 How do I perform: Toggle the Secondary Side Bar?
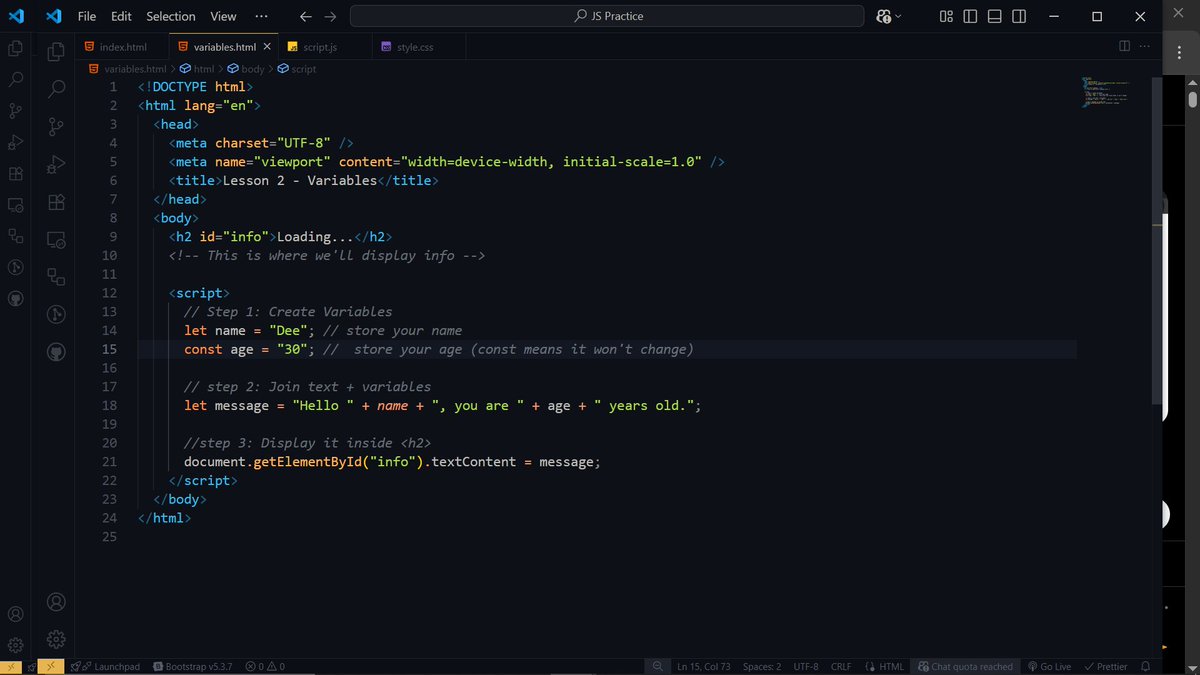[x=1018, y=16]
